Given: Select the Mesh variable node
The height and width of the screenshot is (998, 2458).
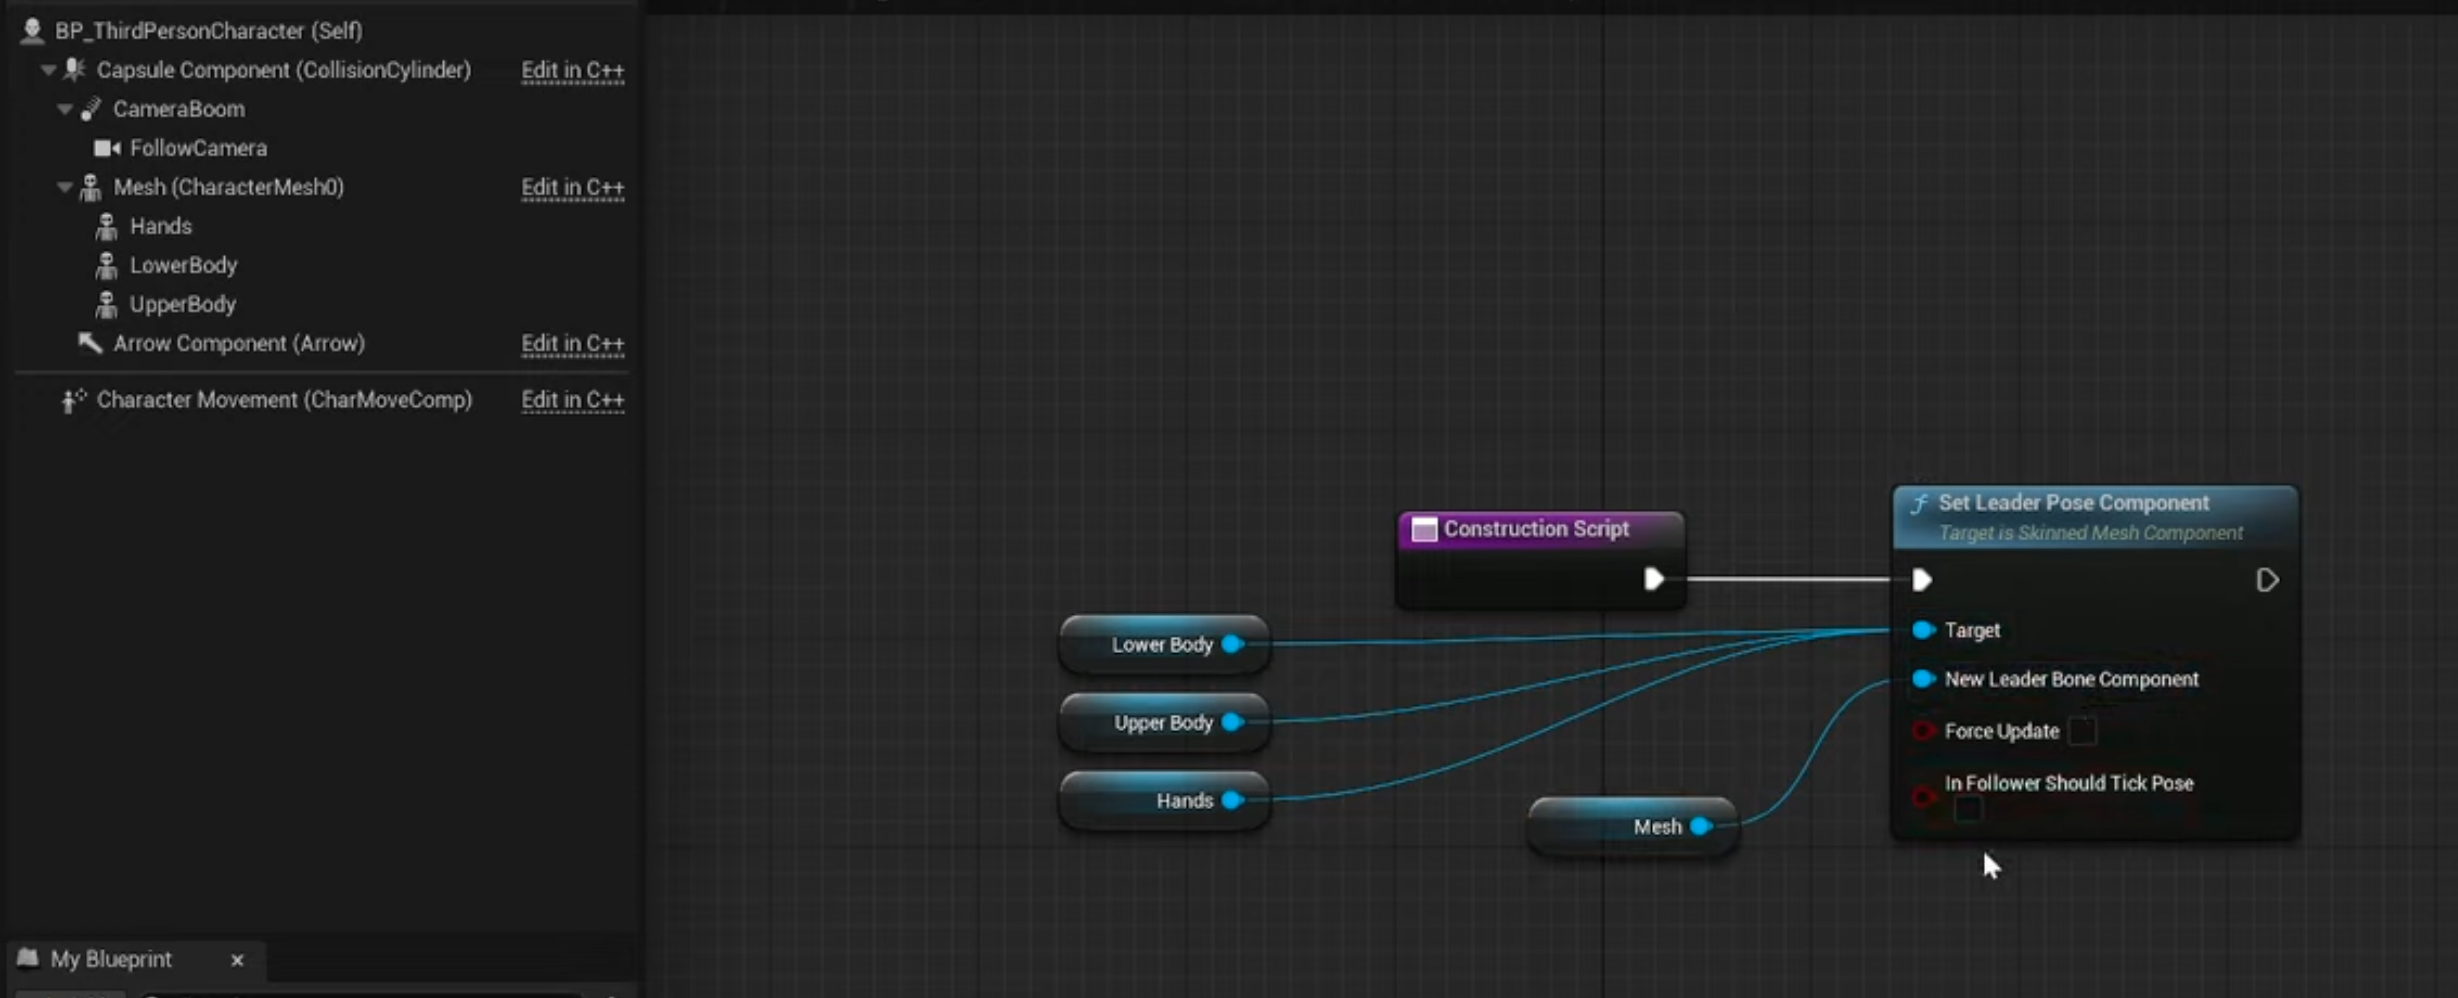Looking at the screenshot, I should [1633, 826].
